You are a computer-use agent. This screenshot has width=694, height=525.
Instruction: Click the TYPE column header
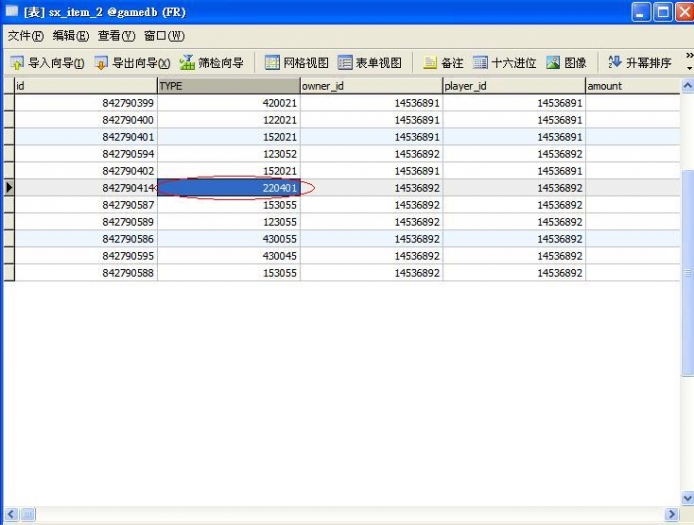pos(229,86)
